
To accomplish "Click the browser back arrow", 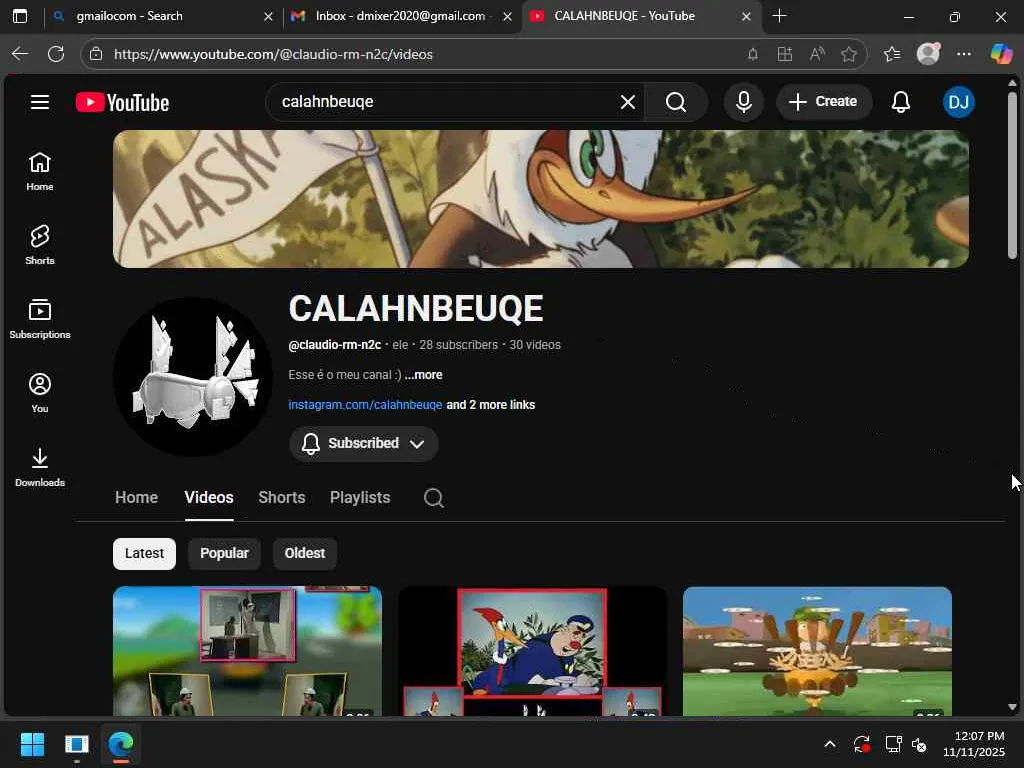I will pyautogui.click(x=20, y=54).
